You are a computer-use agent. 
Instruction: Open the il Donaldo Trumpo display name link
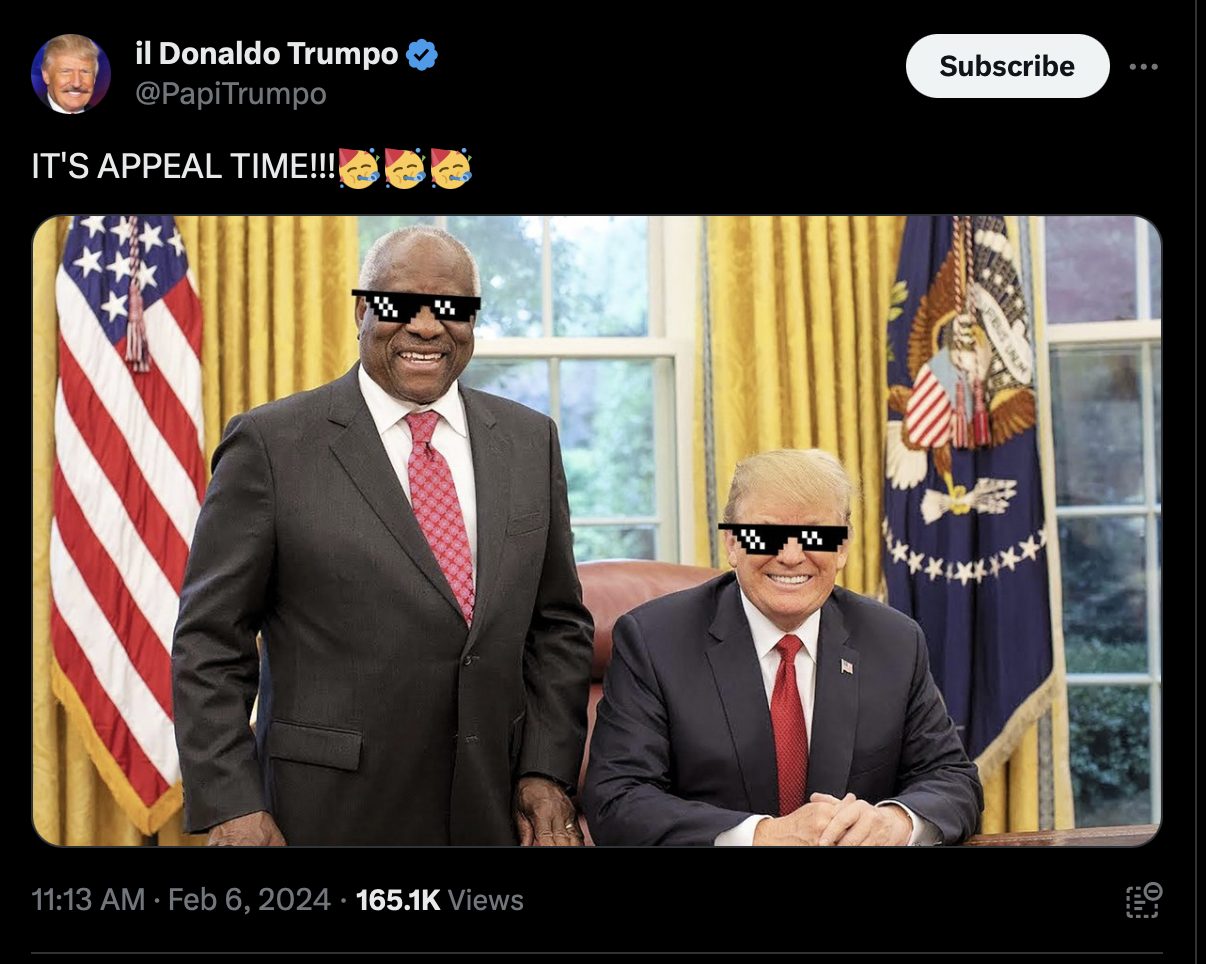pos(266,54)
